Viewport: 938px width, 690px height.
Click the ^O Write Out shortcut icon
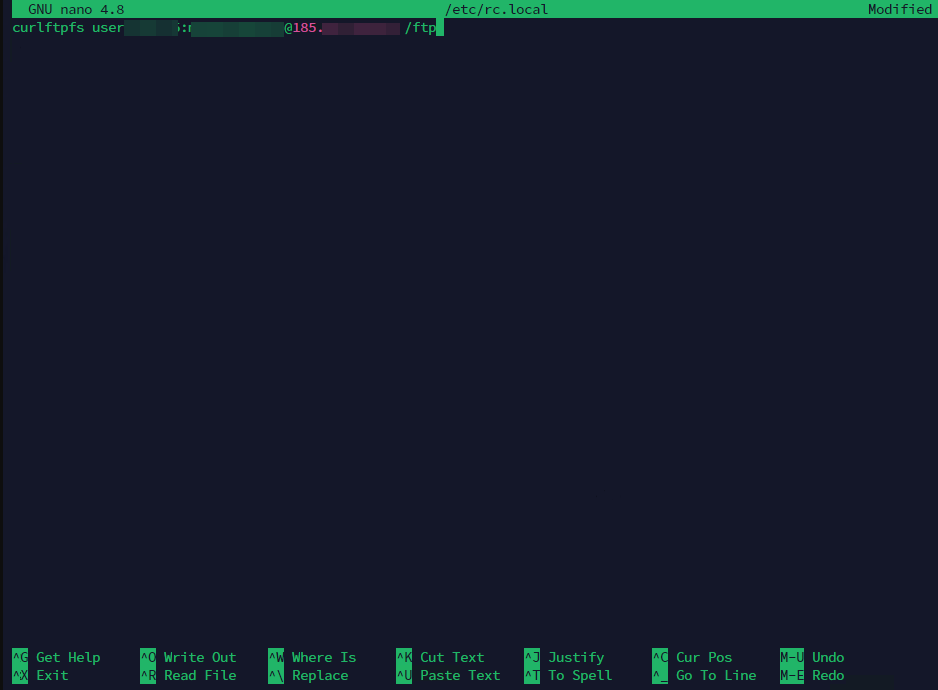click(146, 657)
